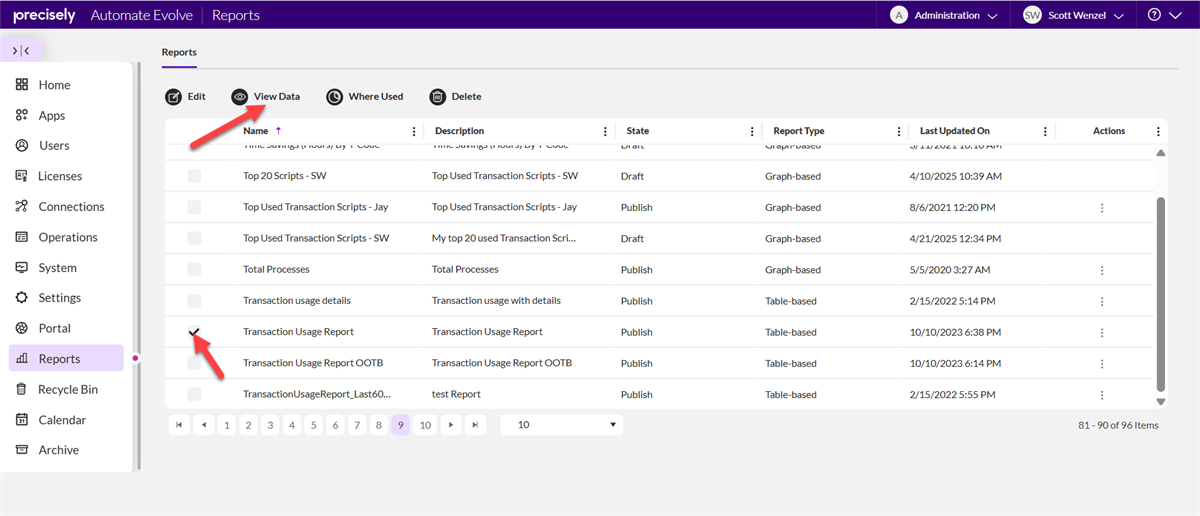Click the View Data eye icon
1200x516 pixels.
[240, 97]
